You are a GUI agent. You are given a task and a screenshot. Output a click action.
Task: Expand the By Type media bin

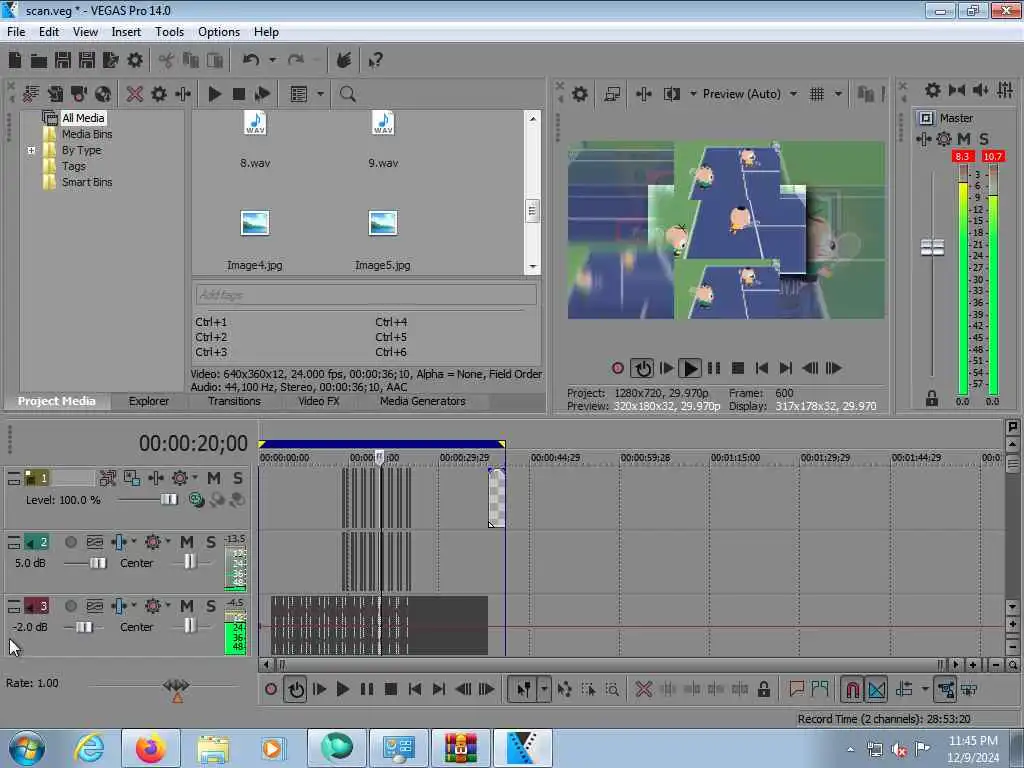pyautogui.click(x=31, y=150)
